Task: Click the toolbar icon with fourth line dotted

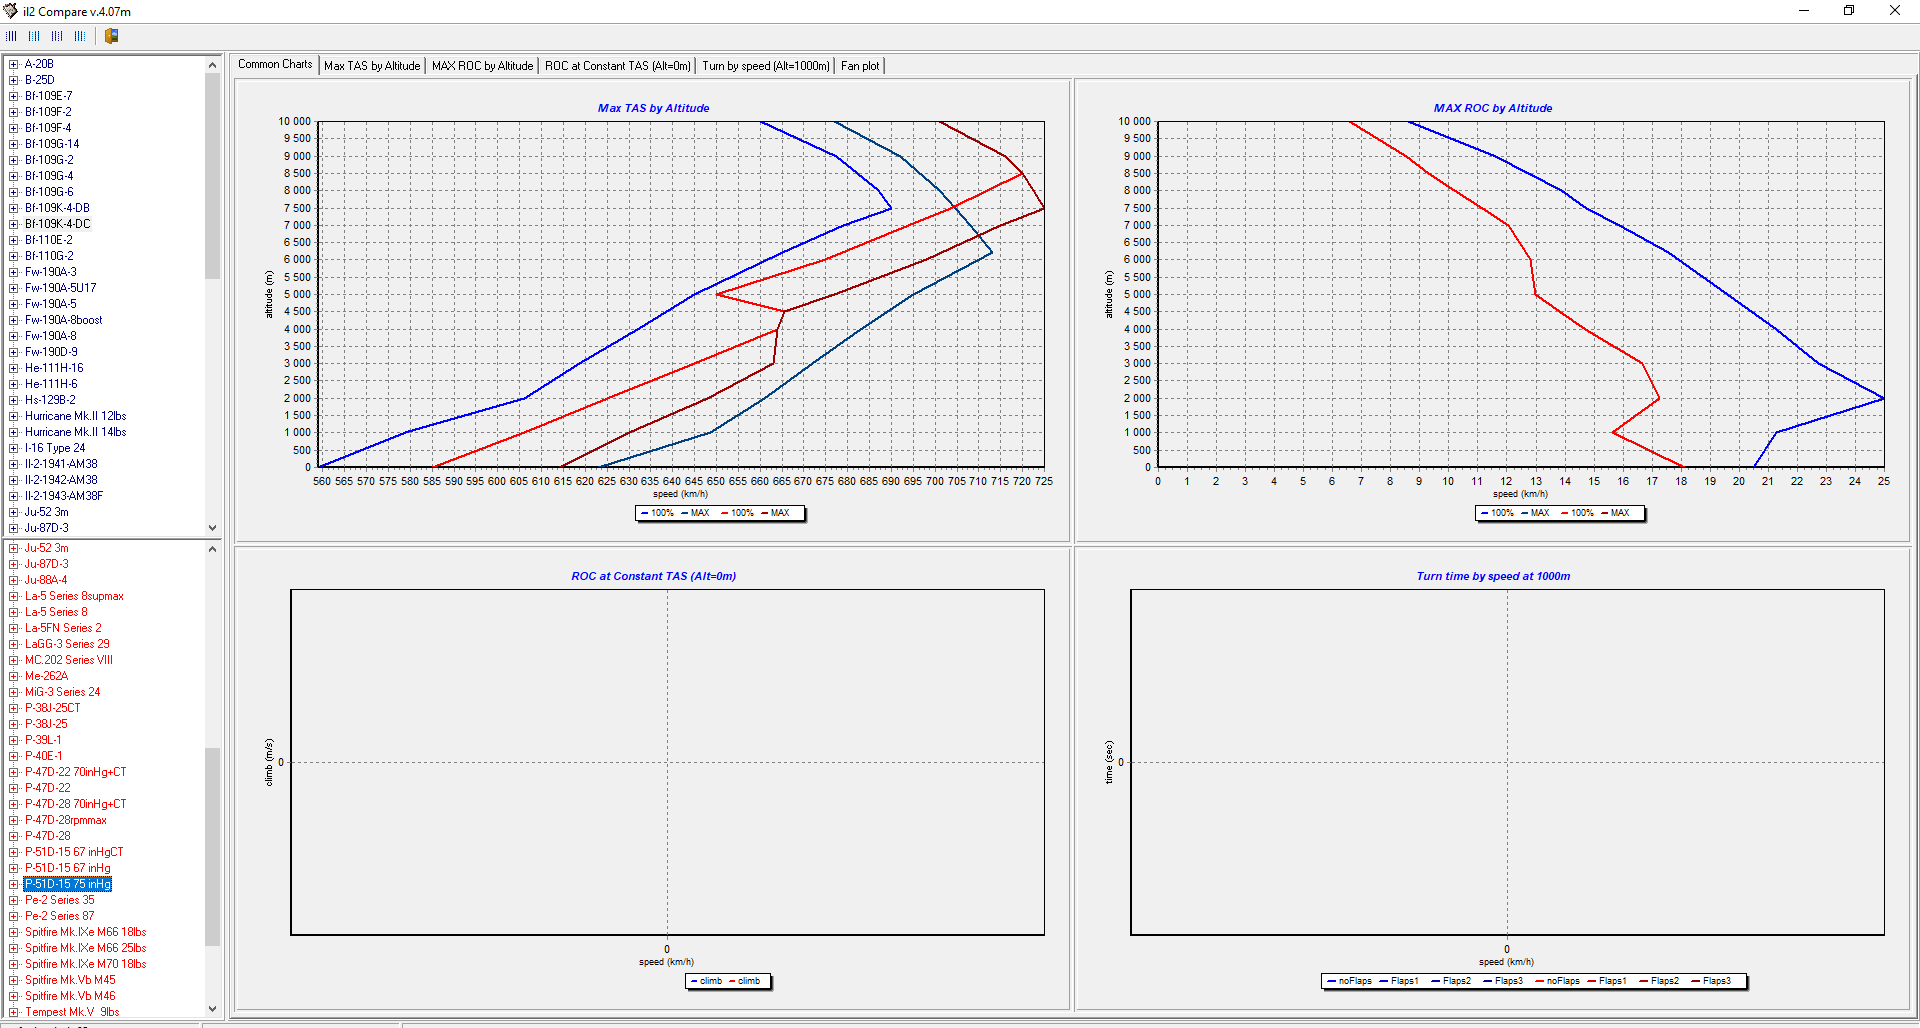Action: (x=80, y=36)
